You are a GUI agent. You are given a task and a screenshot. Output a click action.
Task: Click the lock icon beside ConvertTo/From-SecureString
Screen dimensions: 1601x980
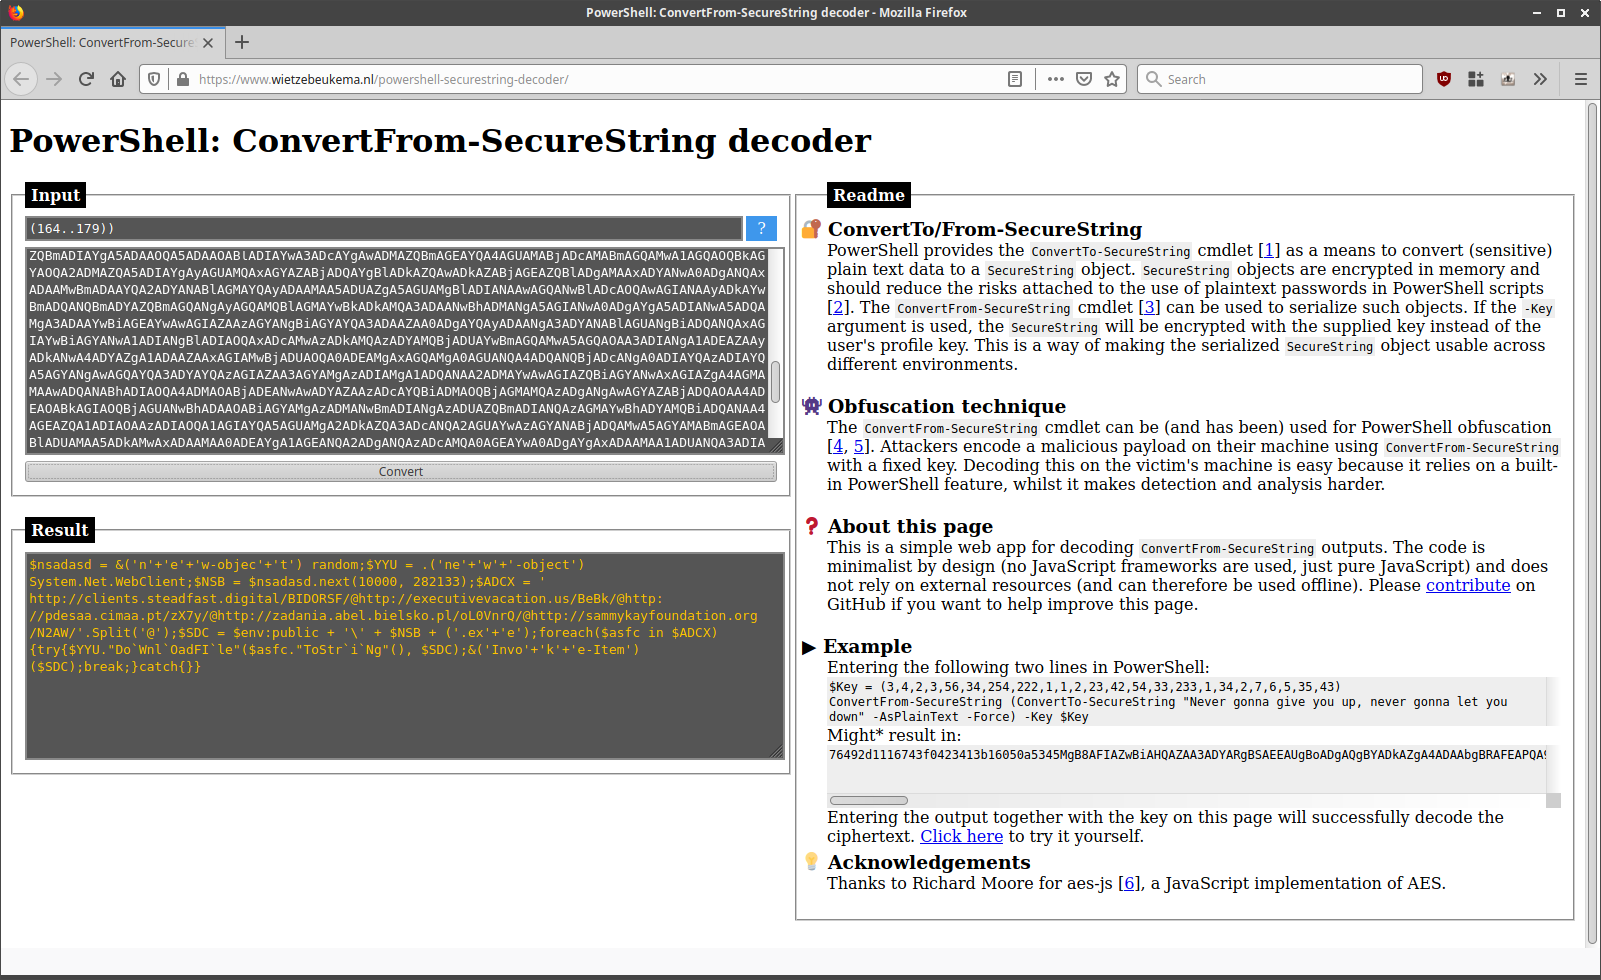[811, 229]
